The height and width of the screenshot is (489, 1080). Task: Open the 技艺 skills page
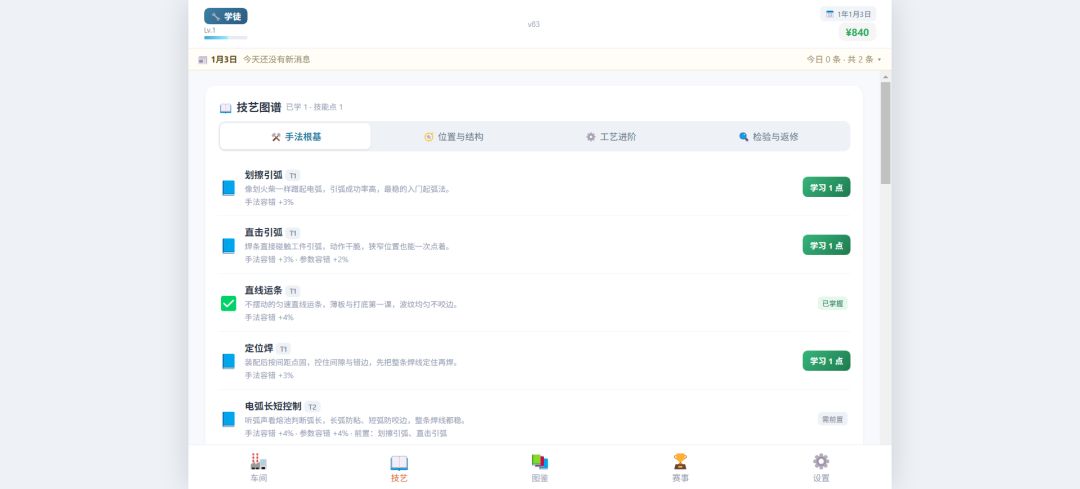[399, 468]
